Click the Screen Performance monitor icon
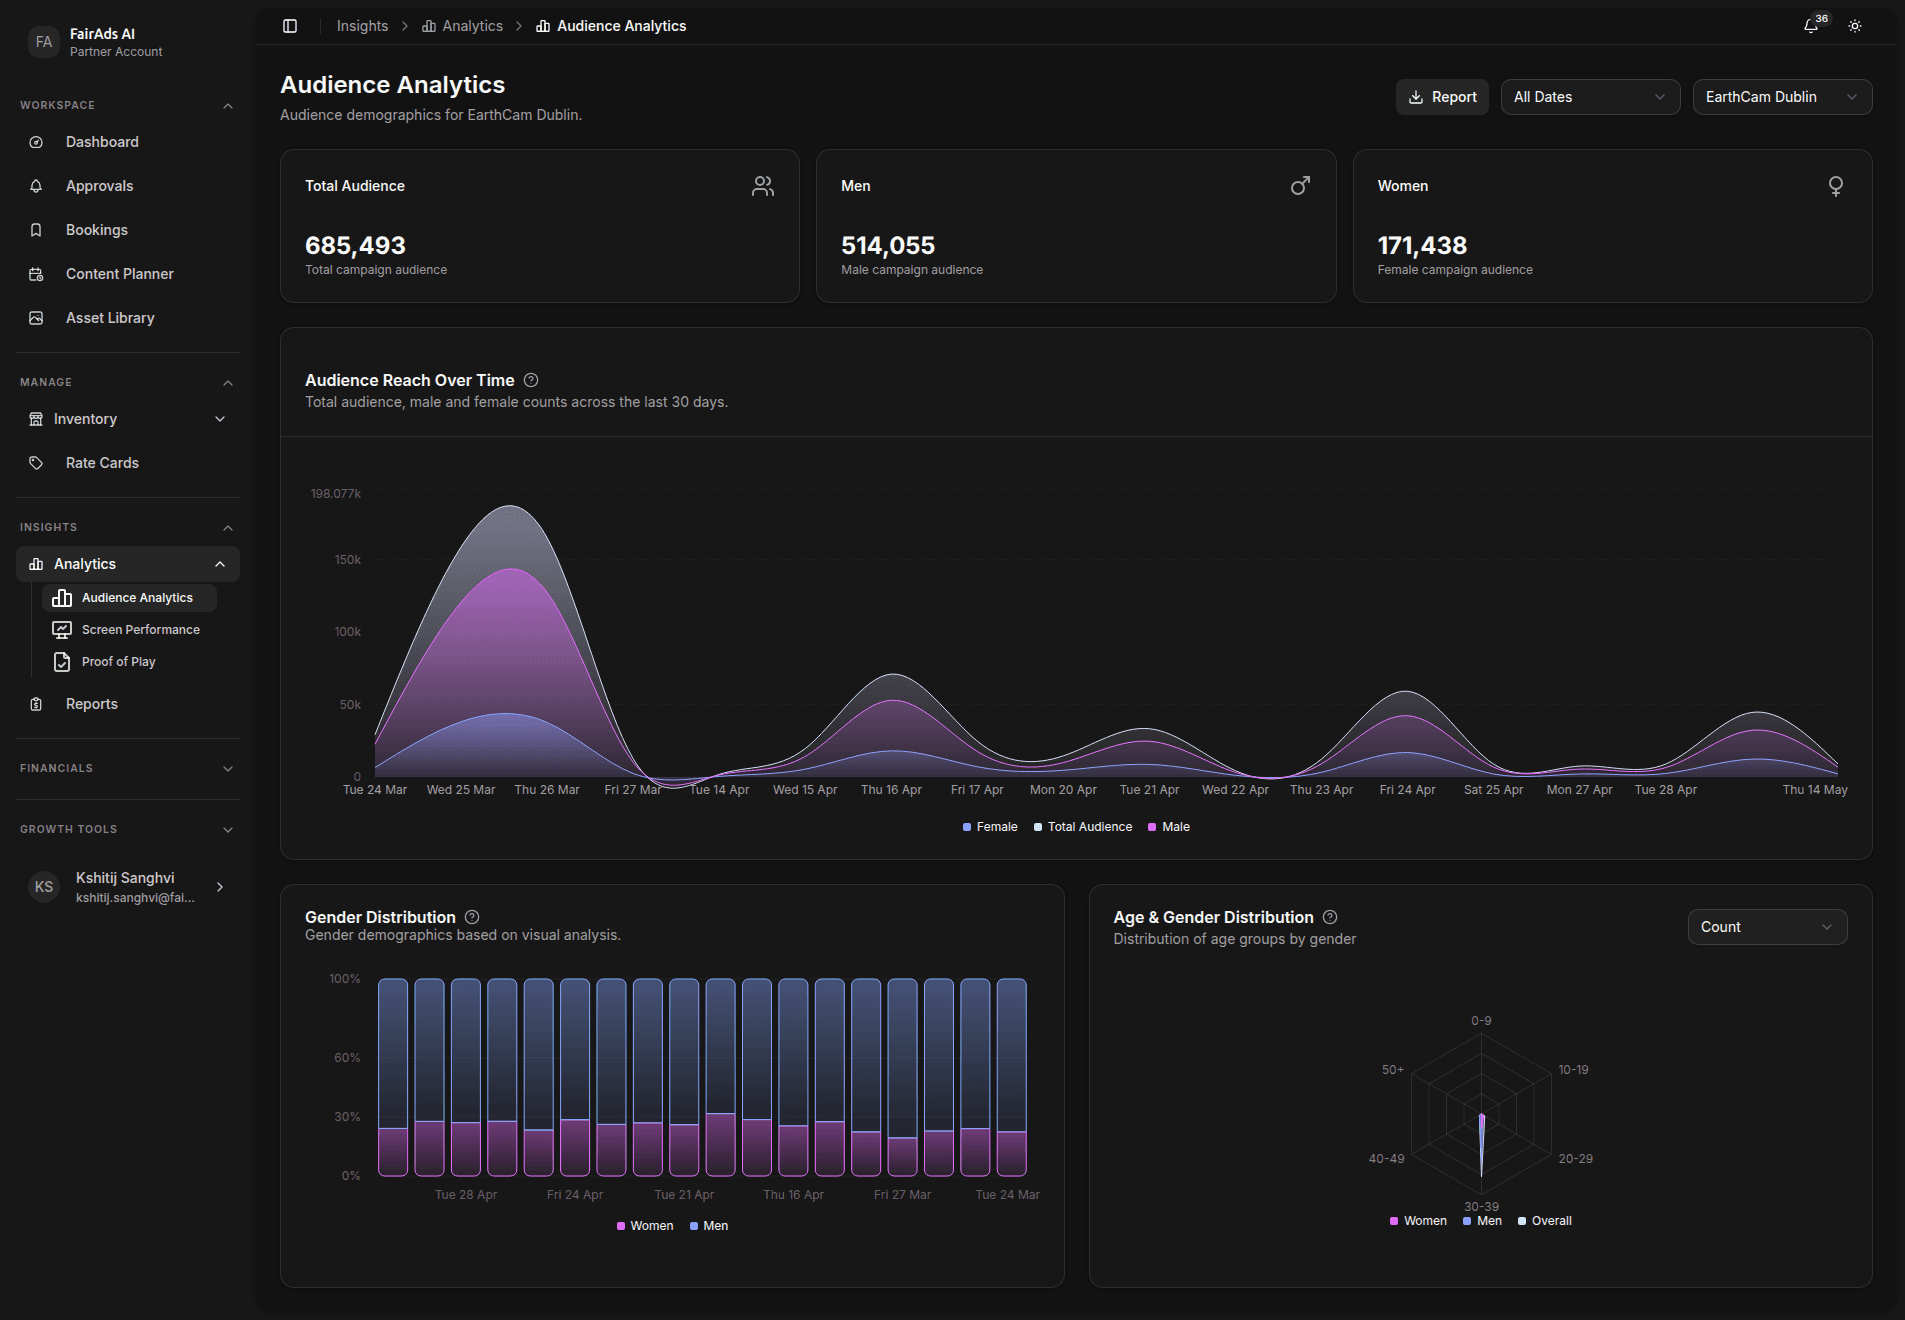 point(62,630)
